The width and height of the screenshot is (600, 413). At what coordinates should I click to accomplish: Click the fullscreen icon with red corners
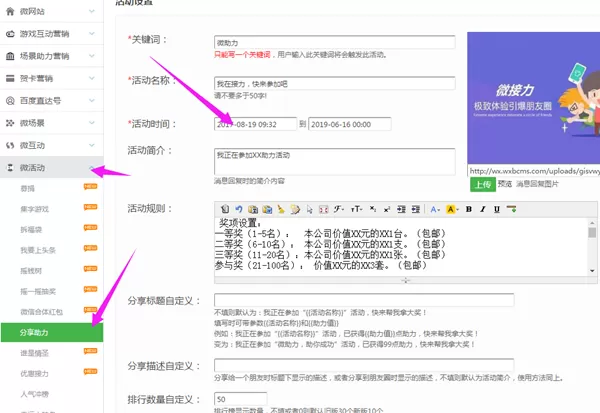[x=324, y=209]
